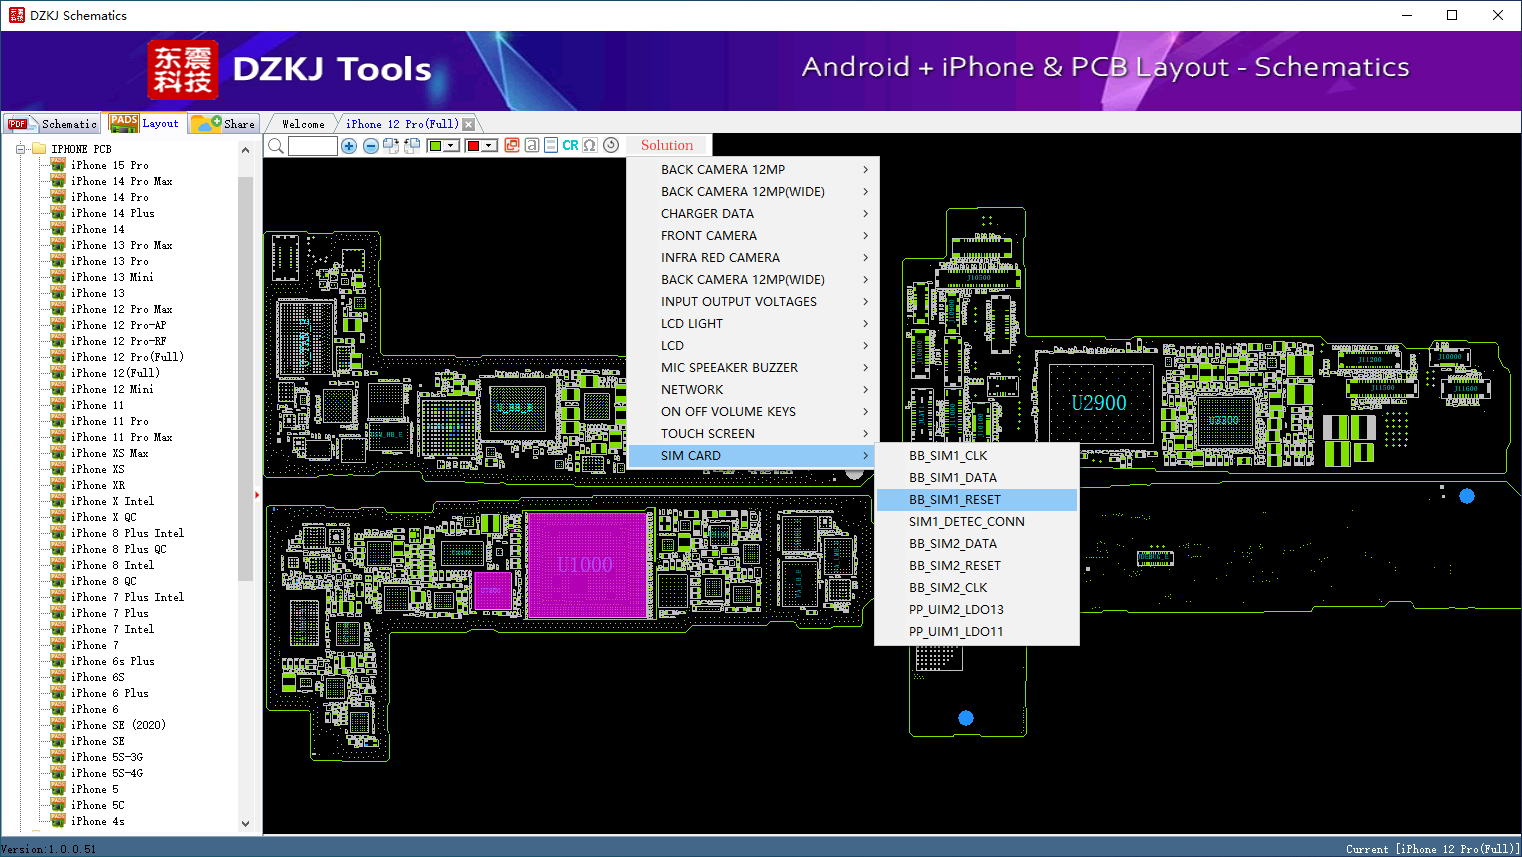Click the zoom out minus icon
The height and width of the screenshot is (857, 1522).
point(370,146)
